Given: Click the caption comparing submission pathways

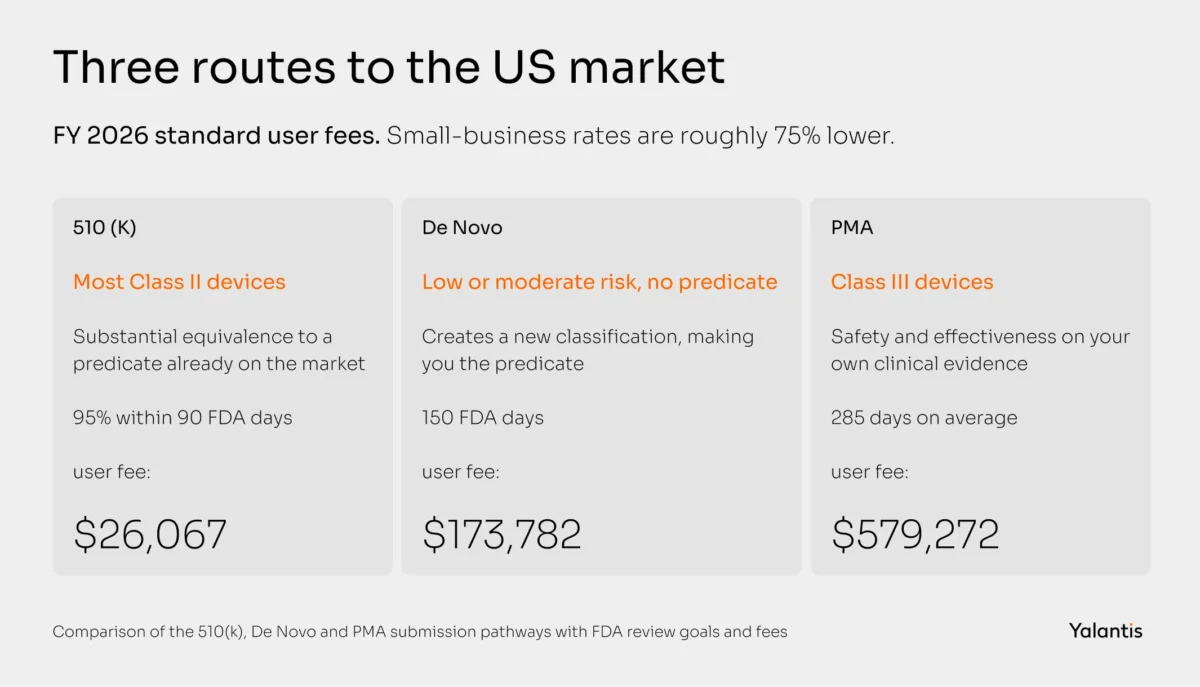Looking at the screenshot, I should pyautogui.click(x=420, y=632).
